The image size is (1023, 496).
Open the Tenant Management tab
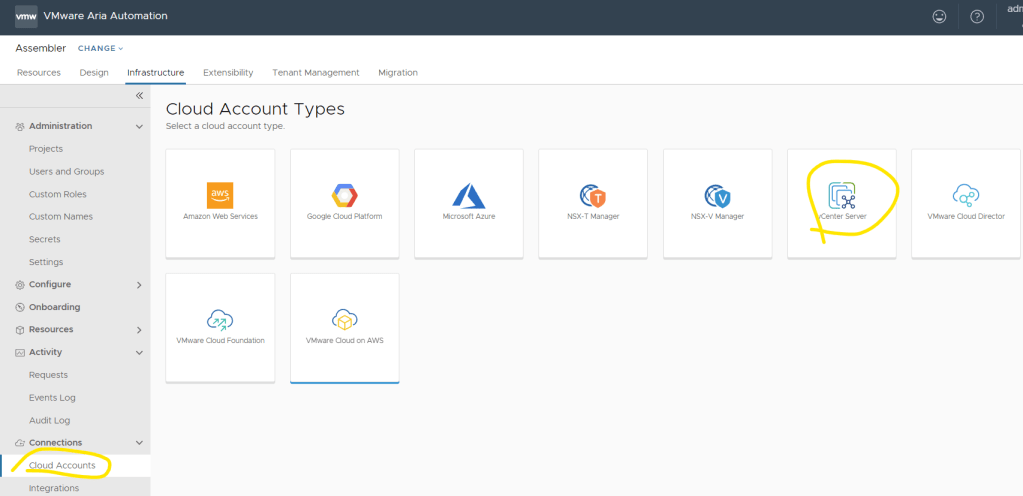pyautogui.click(x=315, y=73)
